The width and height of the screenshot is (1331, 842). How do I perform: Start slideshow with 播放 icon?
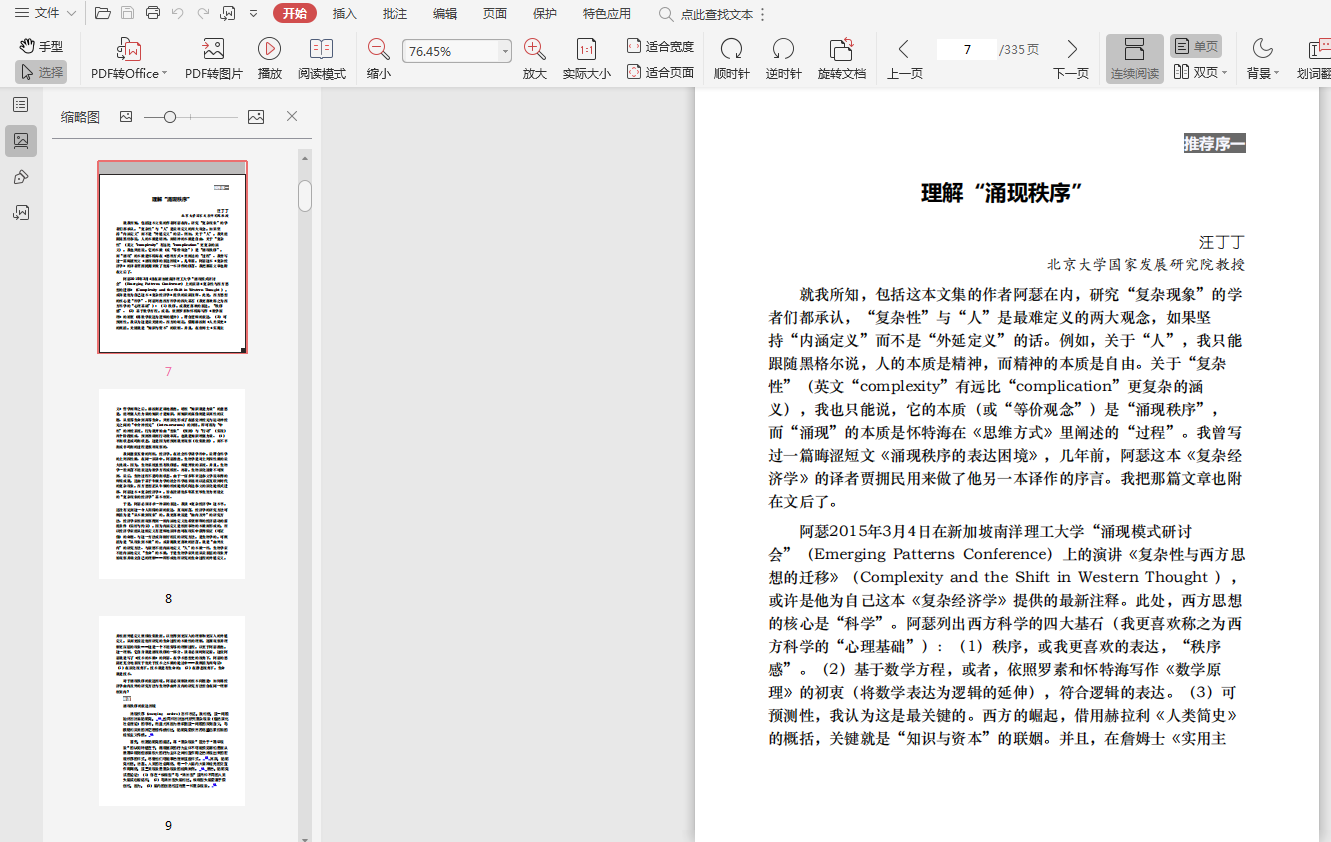[x=269, y=58]
